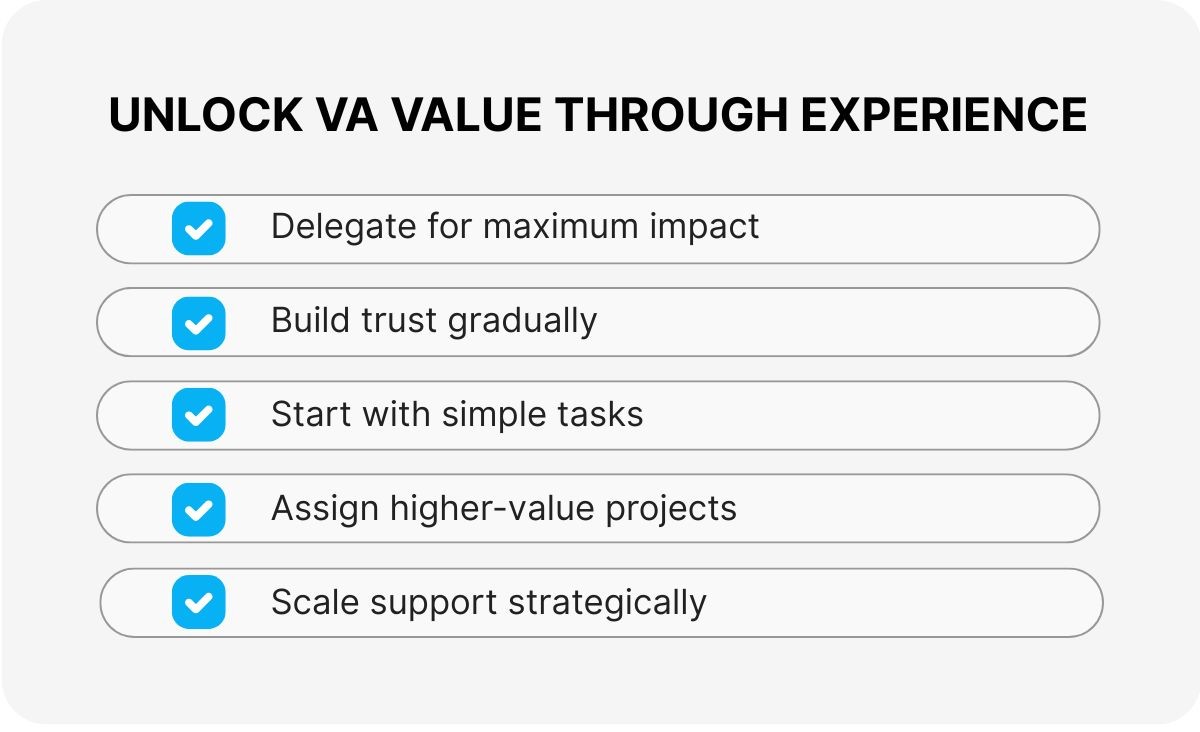Click the 'Build trust gradually' list label
The width and height of the screenshot is (1200, 732).
[434, 321]
